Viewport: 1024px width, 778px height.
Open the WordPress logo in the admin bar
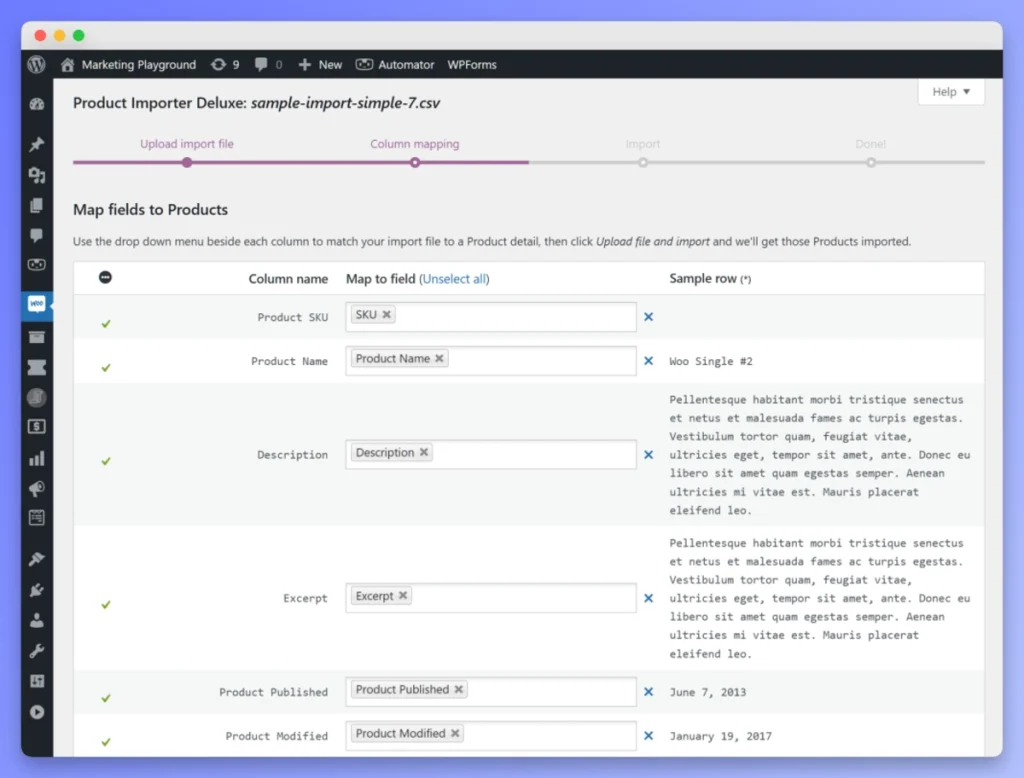36,64
